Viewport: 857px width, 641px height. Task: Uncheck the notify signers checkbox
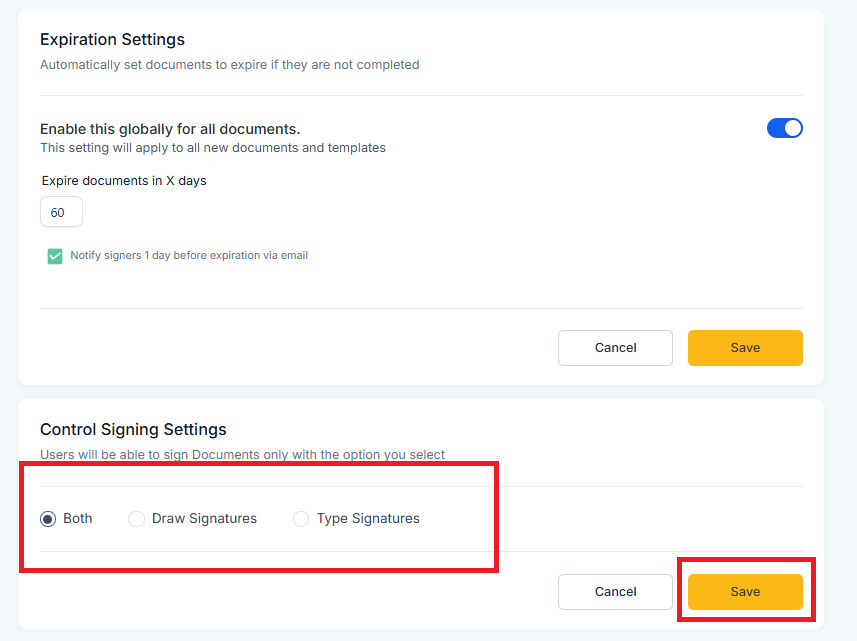point(55,256)
